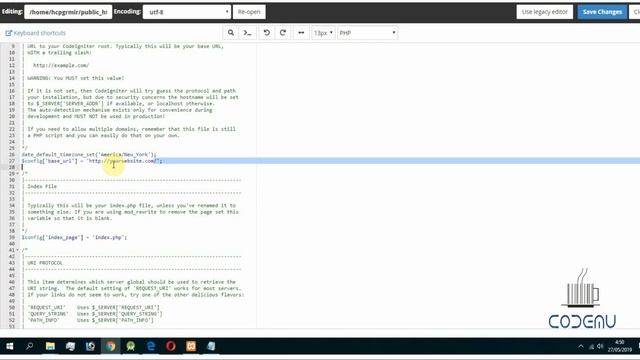Image resolution: width=640 pixels, height=360 pixels.
Task: Open Android Studio from taskbar
Action: pos(131,346)
